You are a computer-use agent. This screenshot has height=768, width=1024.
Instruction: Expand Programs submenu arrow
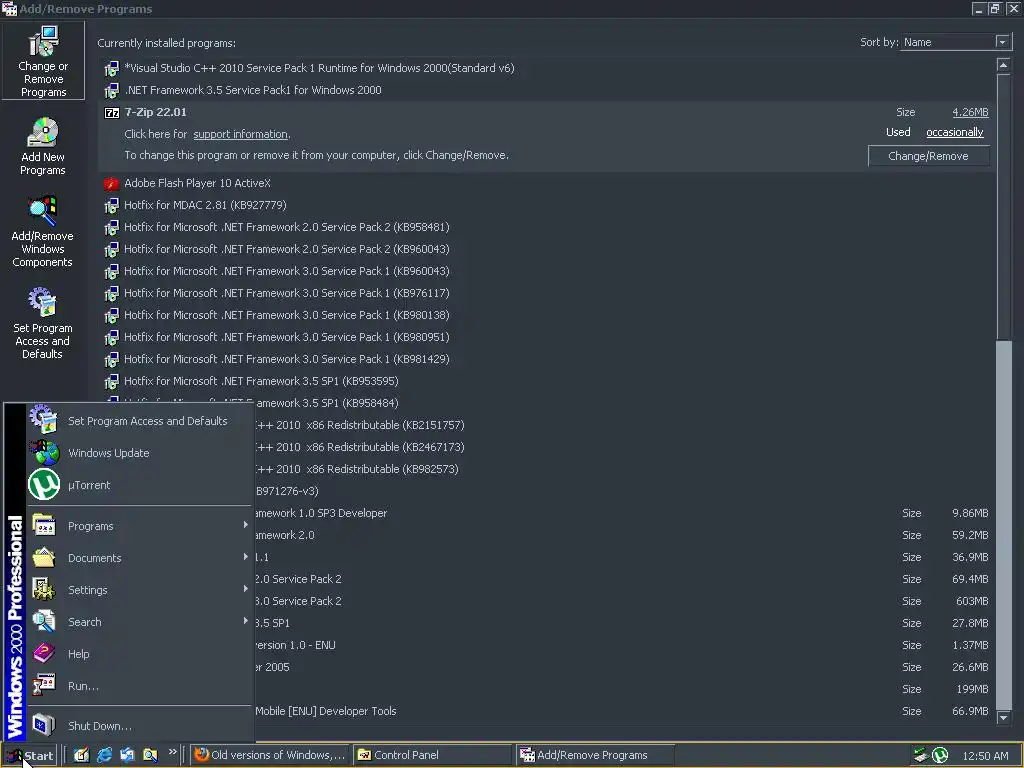[x=246, y=524]
